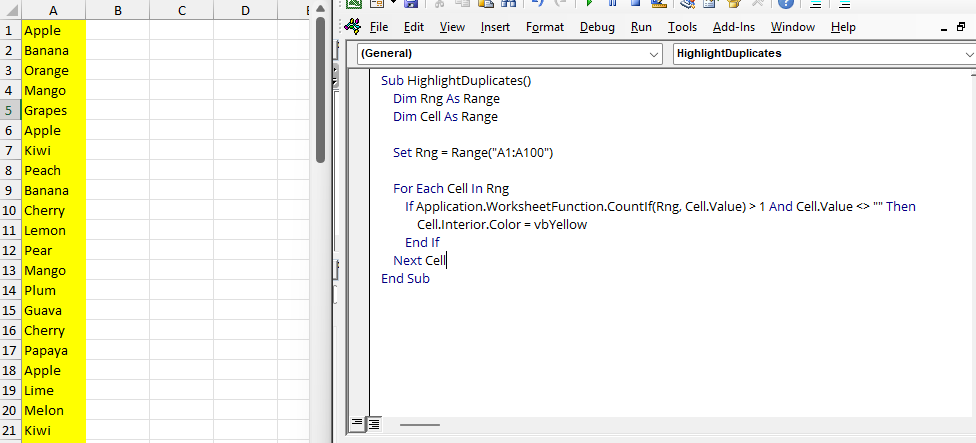Open Object Browser toolbar icon
Viewport: 976px width, 443px height.
[x=733, y=3]
